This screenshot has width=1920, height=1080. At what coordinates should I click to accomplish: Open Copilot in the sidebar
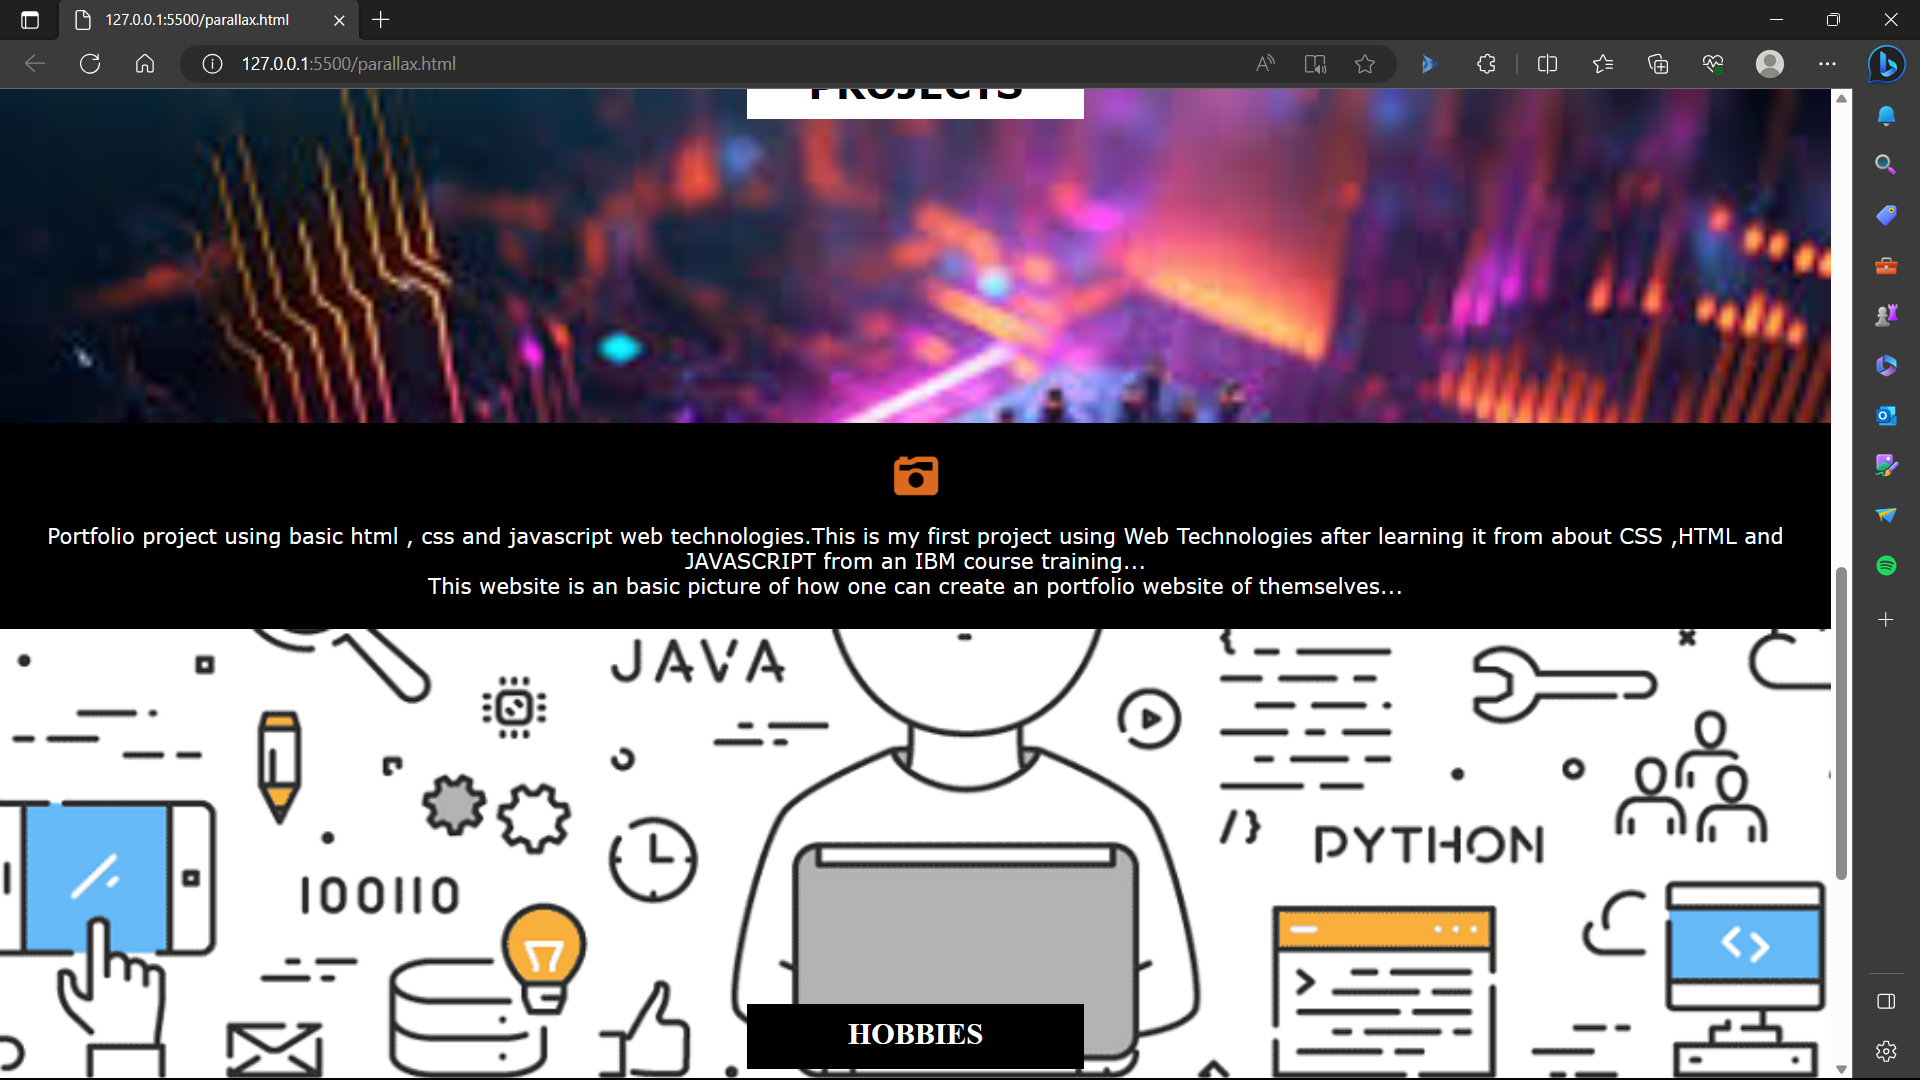click(1886, 64)
